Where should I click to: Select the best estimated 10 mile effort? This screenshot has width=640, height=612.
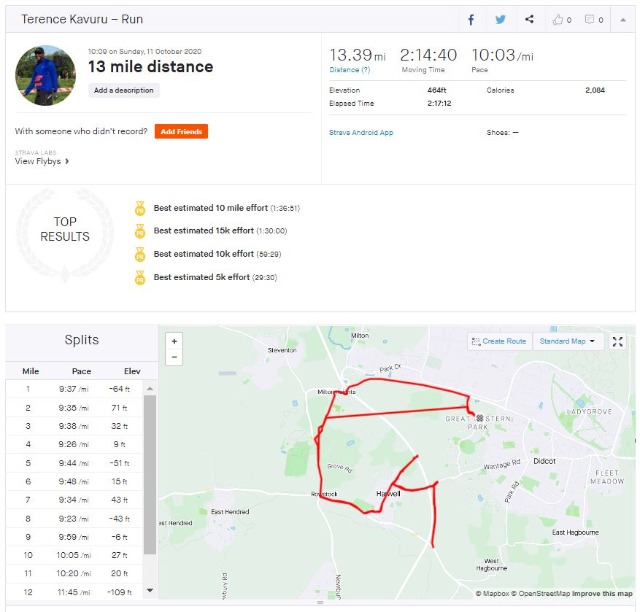pyautogui.click(x=211, y=208)
